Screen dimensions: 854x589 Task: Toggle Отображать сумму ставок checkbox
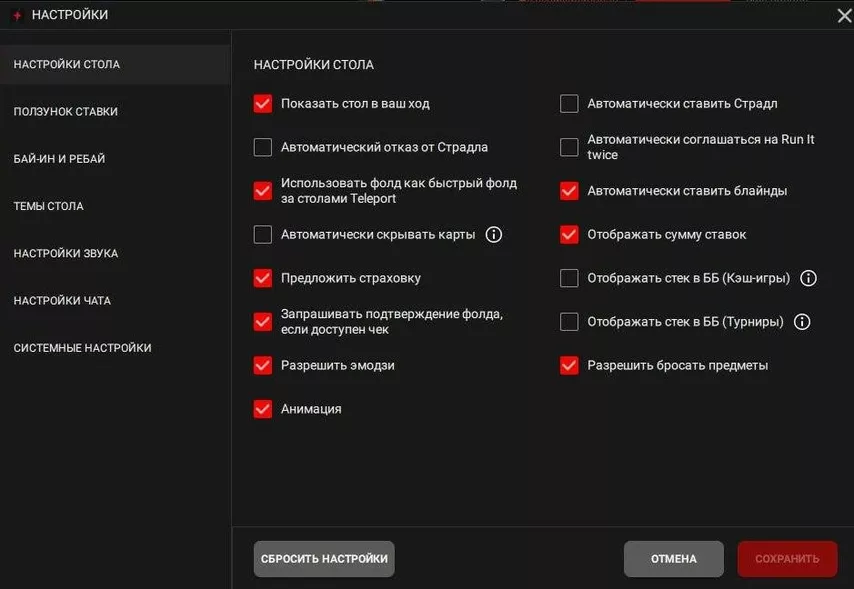(569, 235)
